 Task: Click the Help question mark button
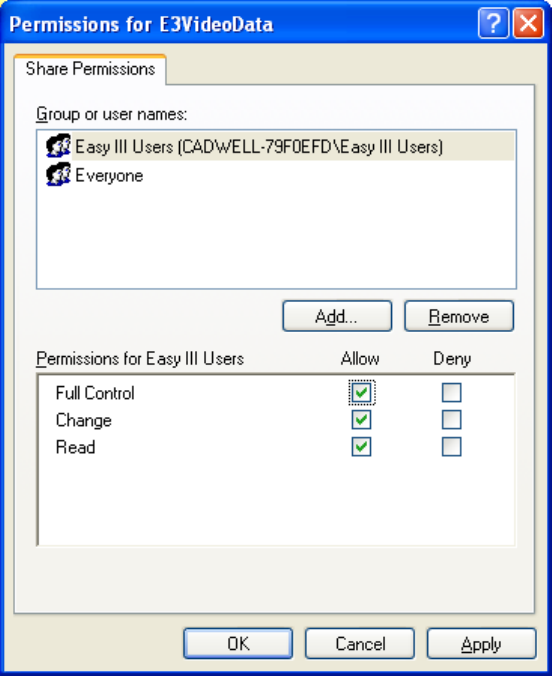coord(493,23)
